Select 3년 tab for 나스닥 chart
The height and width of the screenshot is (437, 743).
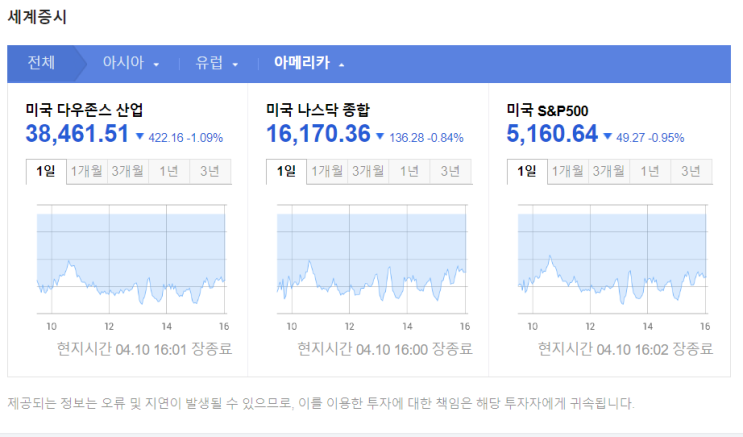(x=450, y=171)
